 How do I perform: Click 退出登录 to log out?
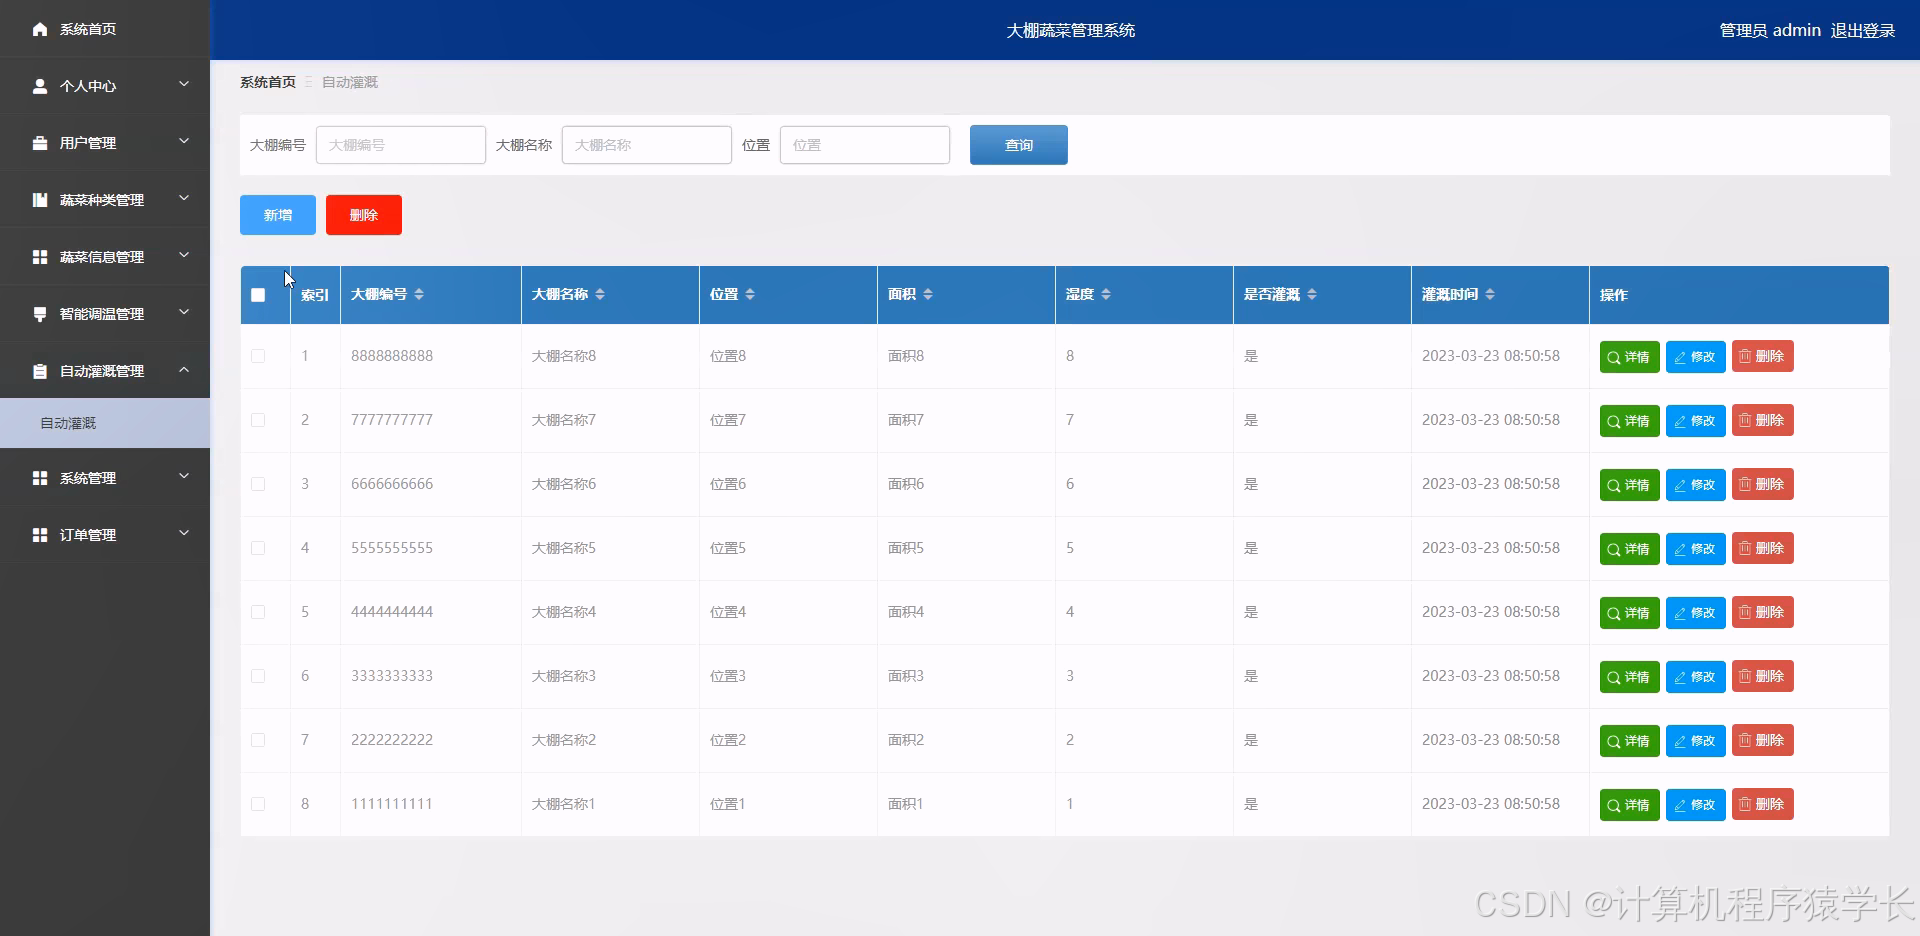[1863, 31]
